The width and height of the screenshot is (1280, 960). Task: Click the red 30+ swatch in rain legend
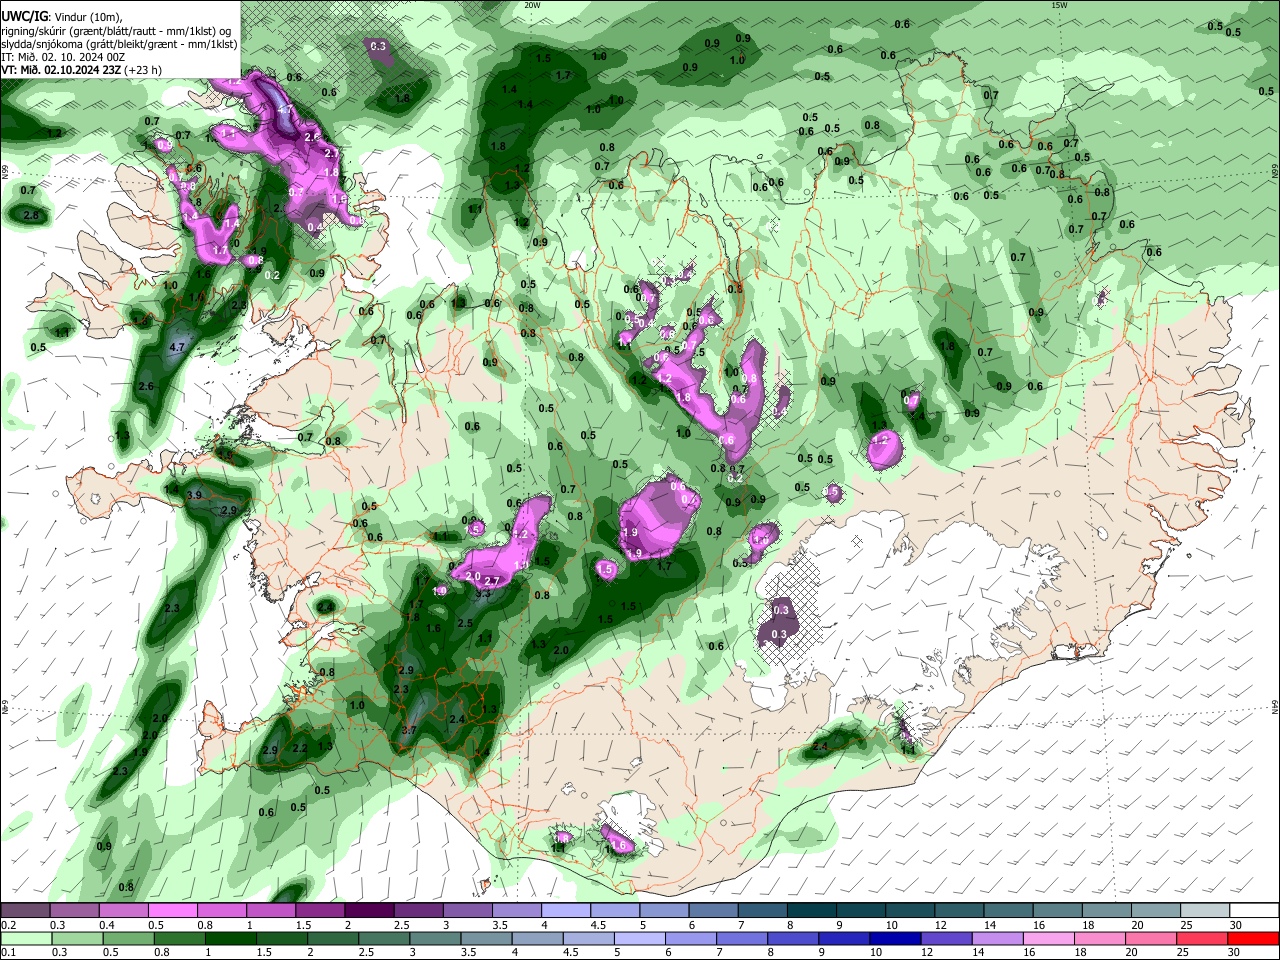click(1254, 938)
